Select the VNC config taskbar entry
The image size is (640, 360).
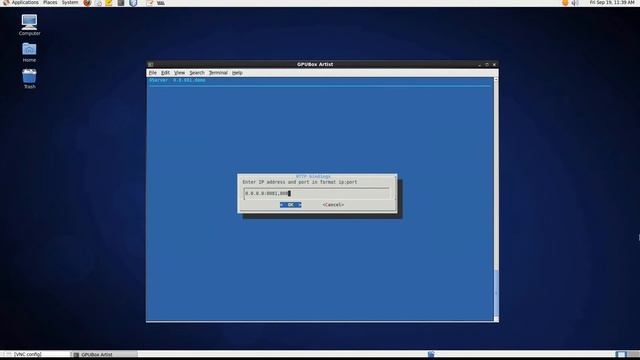36,354
